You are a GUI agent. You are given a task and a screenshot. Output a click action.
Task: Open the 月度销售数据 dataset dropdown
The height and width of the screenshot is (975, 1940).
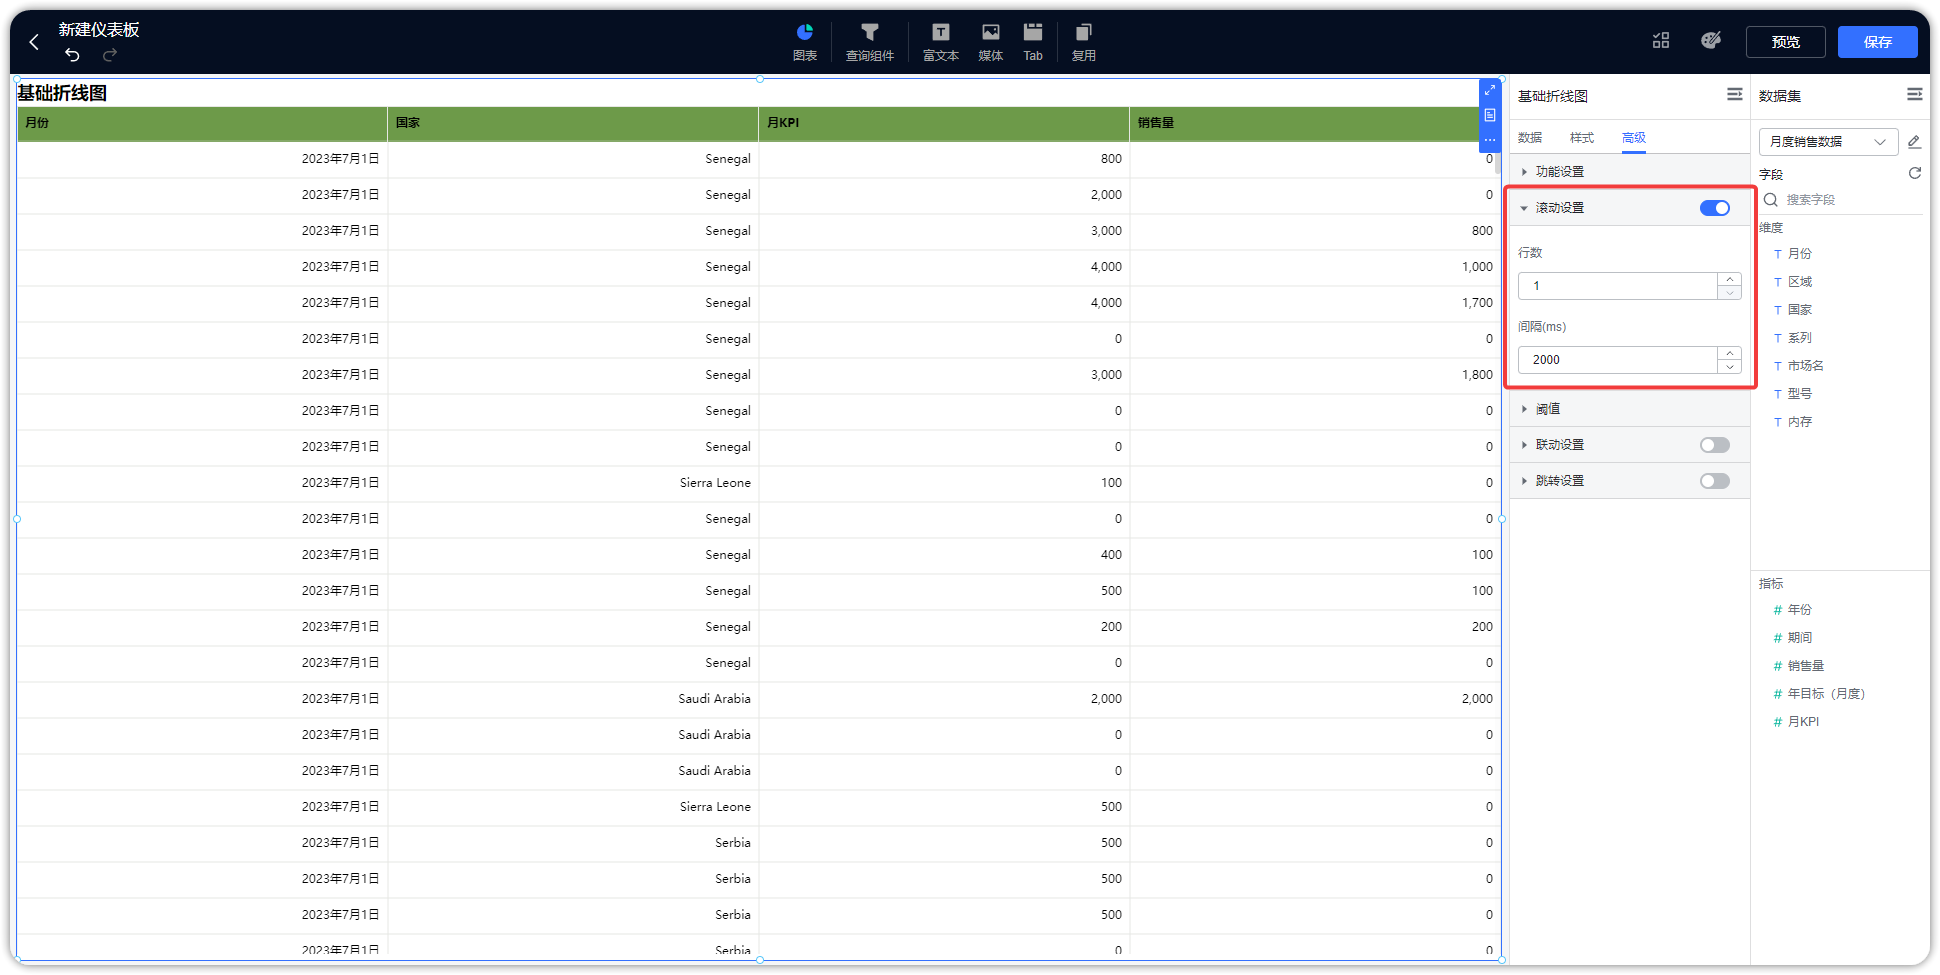(1828, 142)
